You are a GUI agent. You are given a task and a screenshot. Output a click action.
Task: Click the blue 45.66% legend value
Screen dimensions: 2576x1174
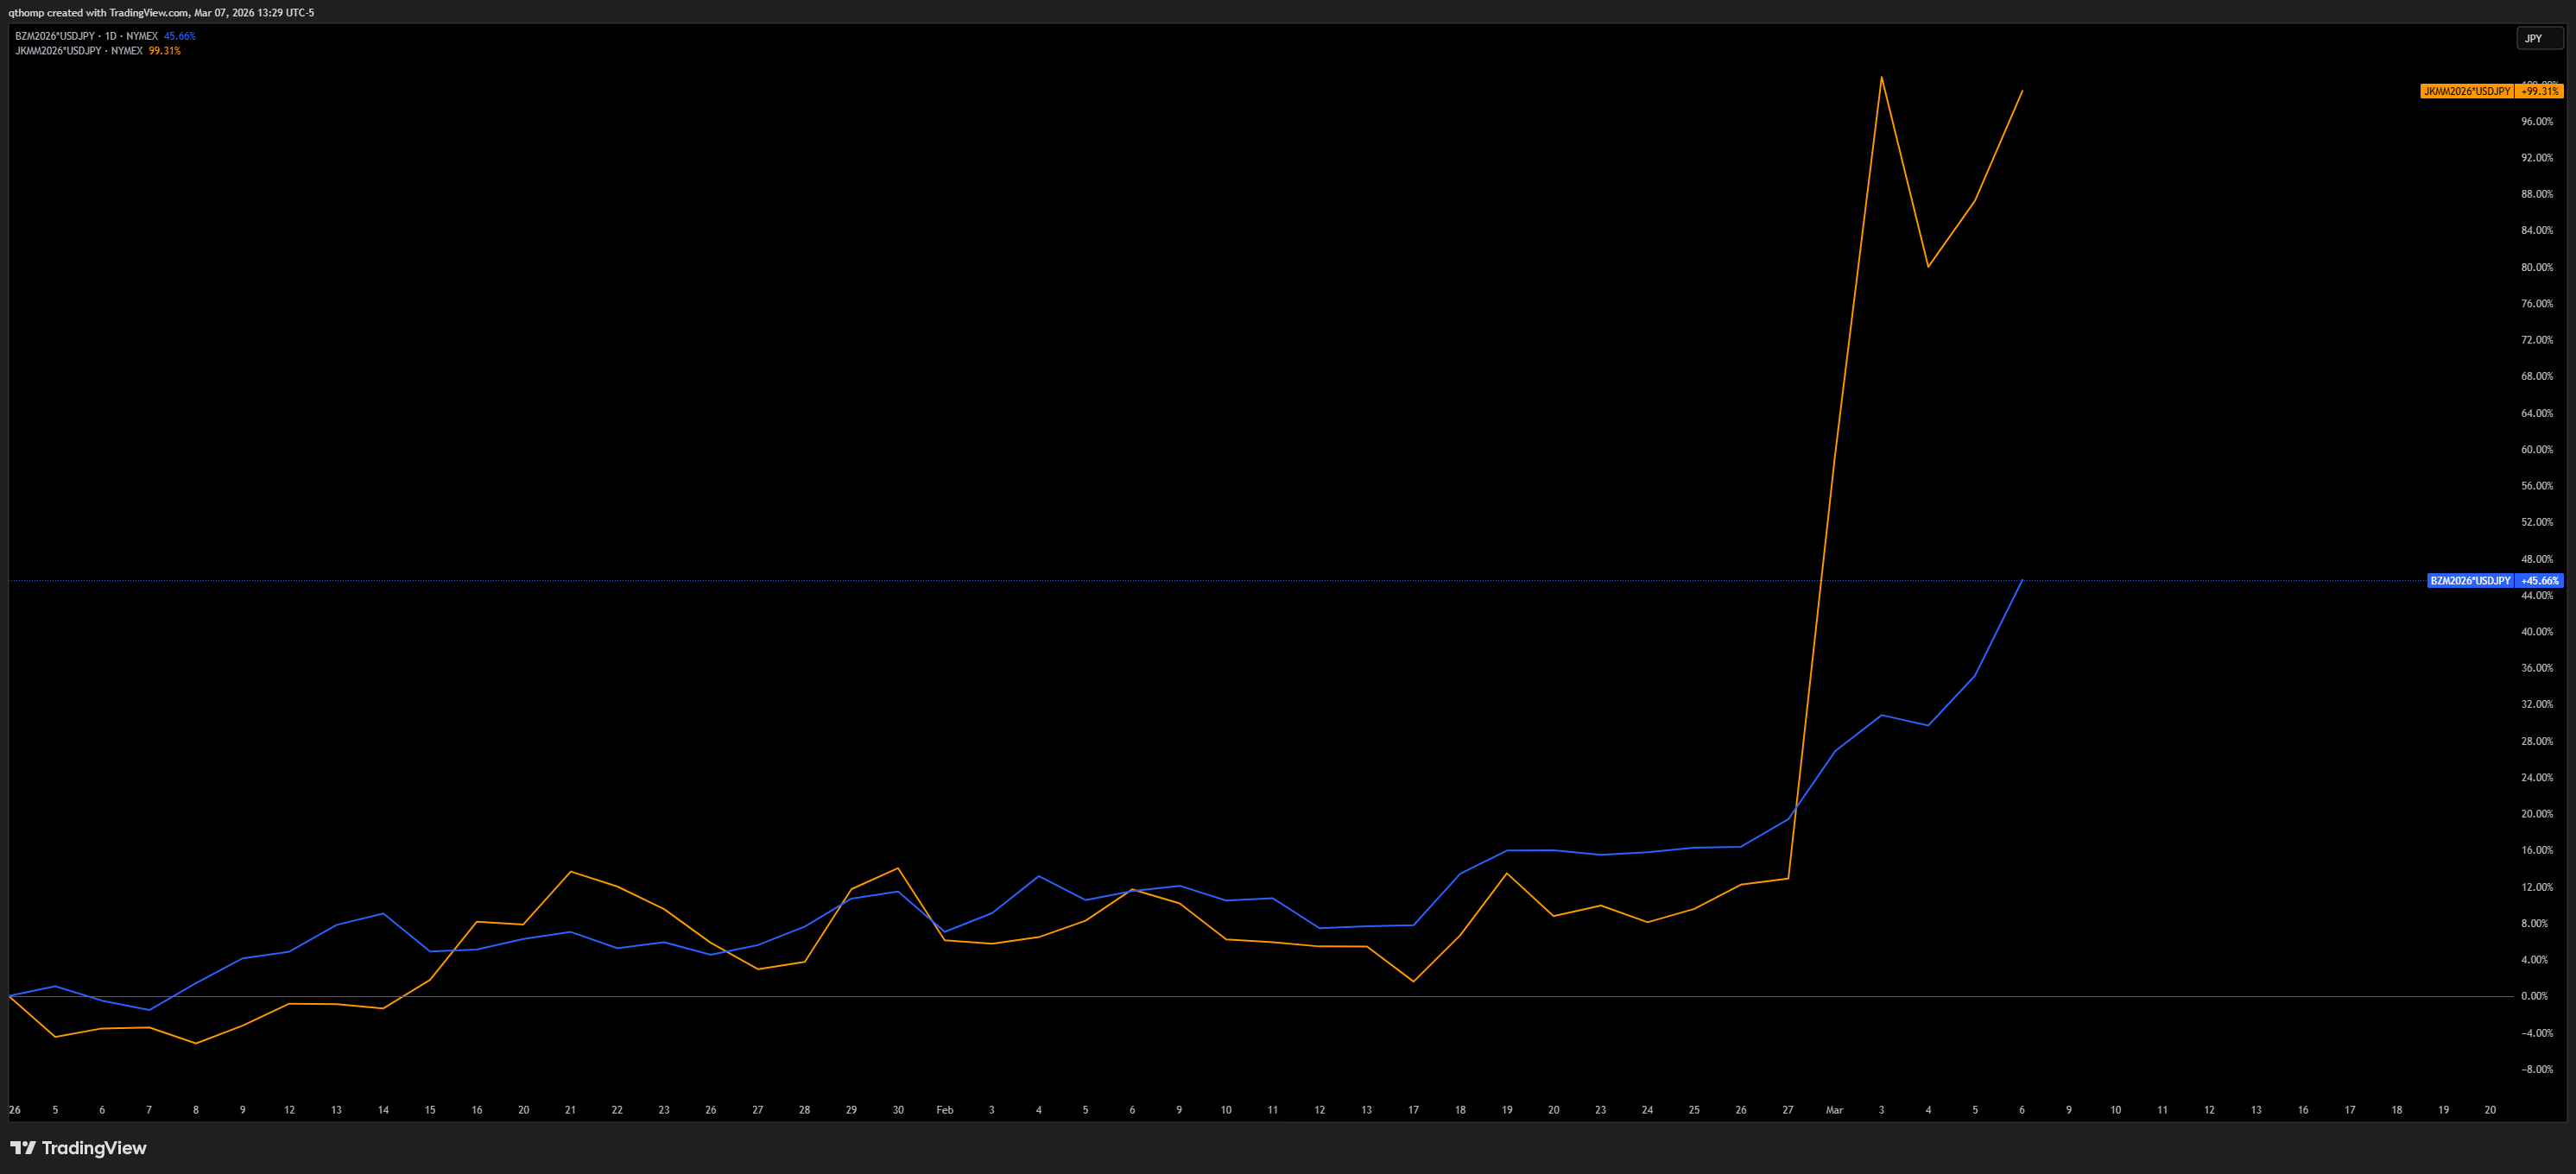pyautogui.click(x=180, y=36)
